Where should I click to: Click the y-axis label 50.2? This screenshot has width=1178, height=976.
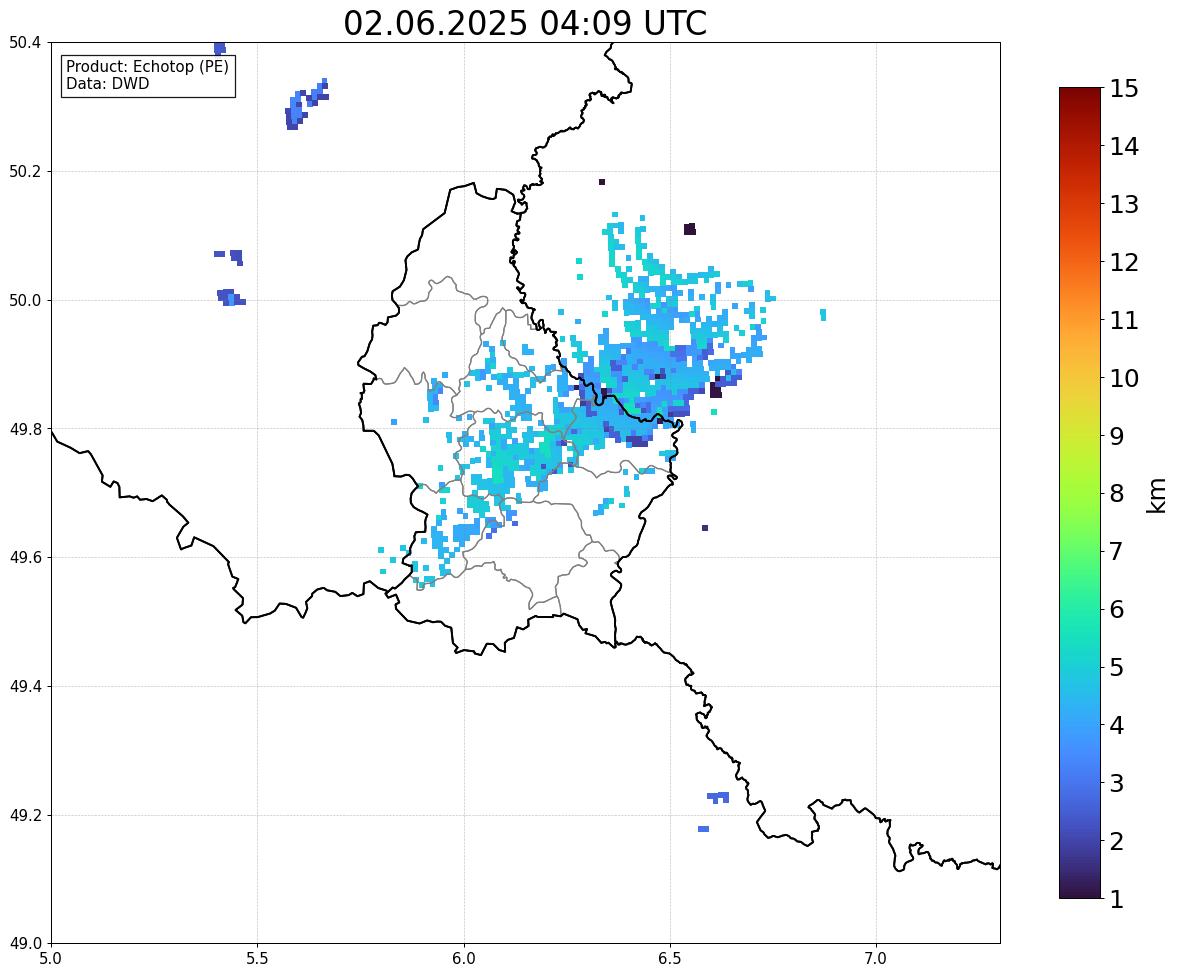[x=25, y=172]
